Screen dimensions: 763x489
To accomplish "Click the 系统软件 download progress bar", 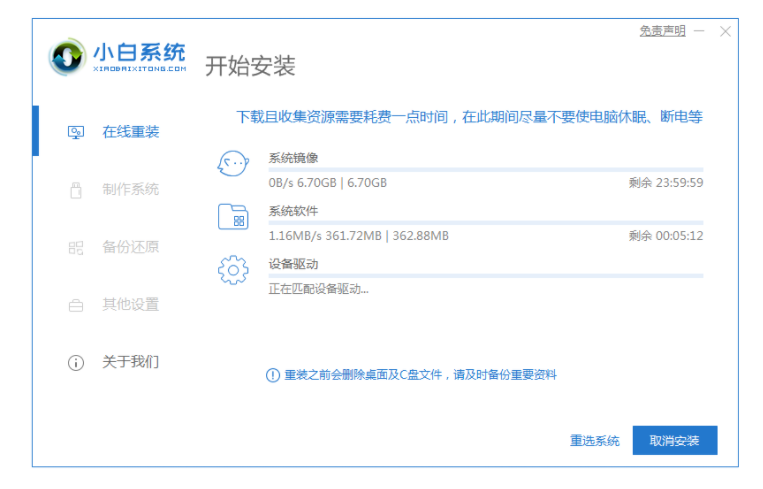I will [x=485, y=223].
